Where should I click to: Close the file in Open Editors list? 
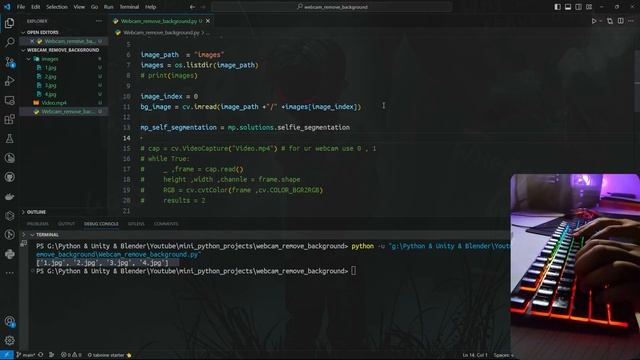32,41
